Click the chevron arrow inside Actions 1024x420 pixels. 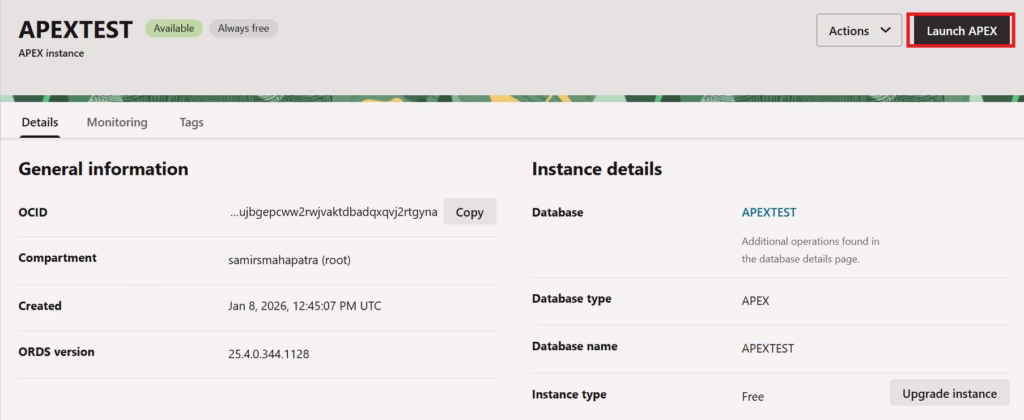(x=885, y=31)
